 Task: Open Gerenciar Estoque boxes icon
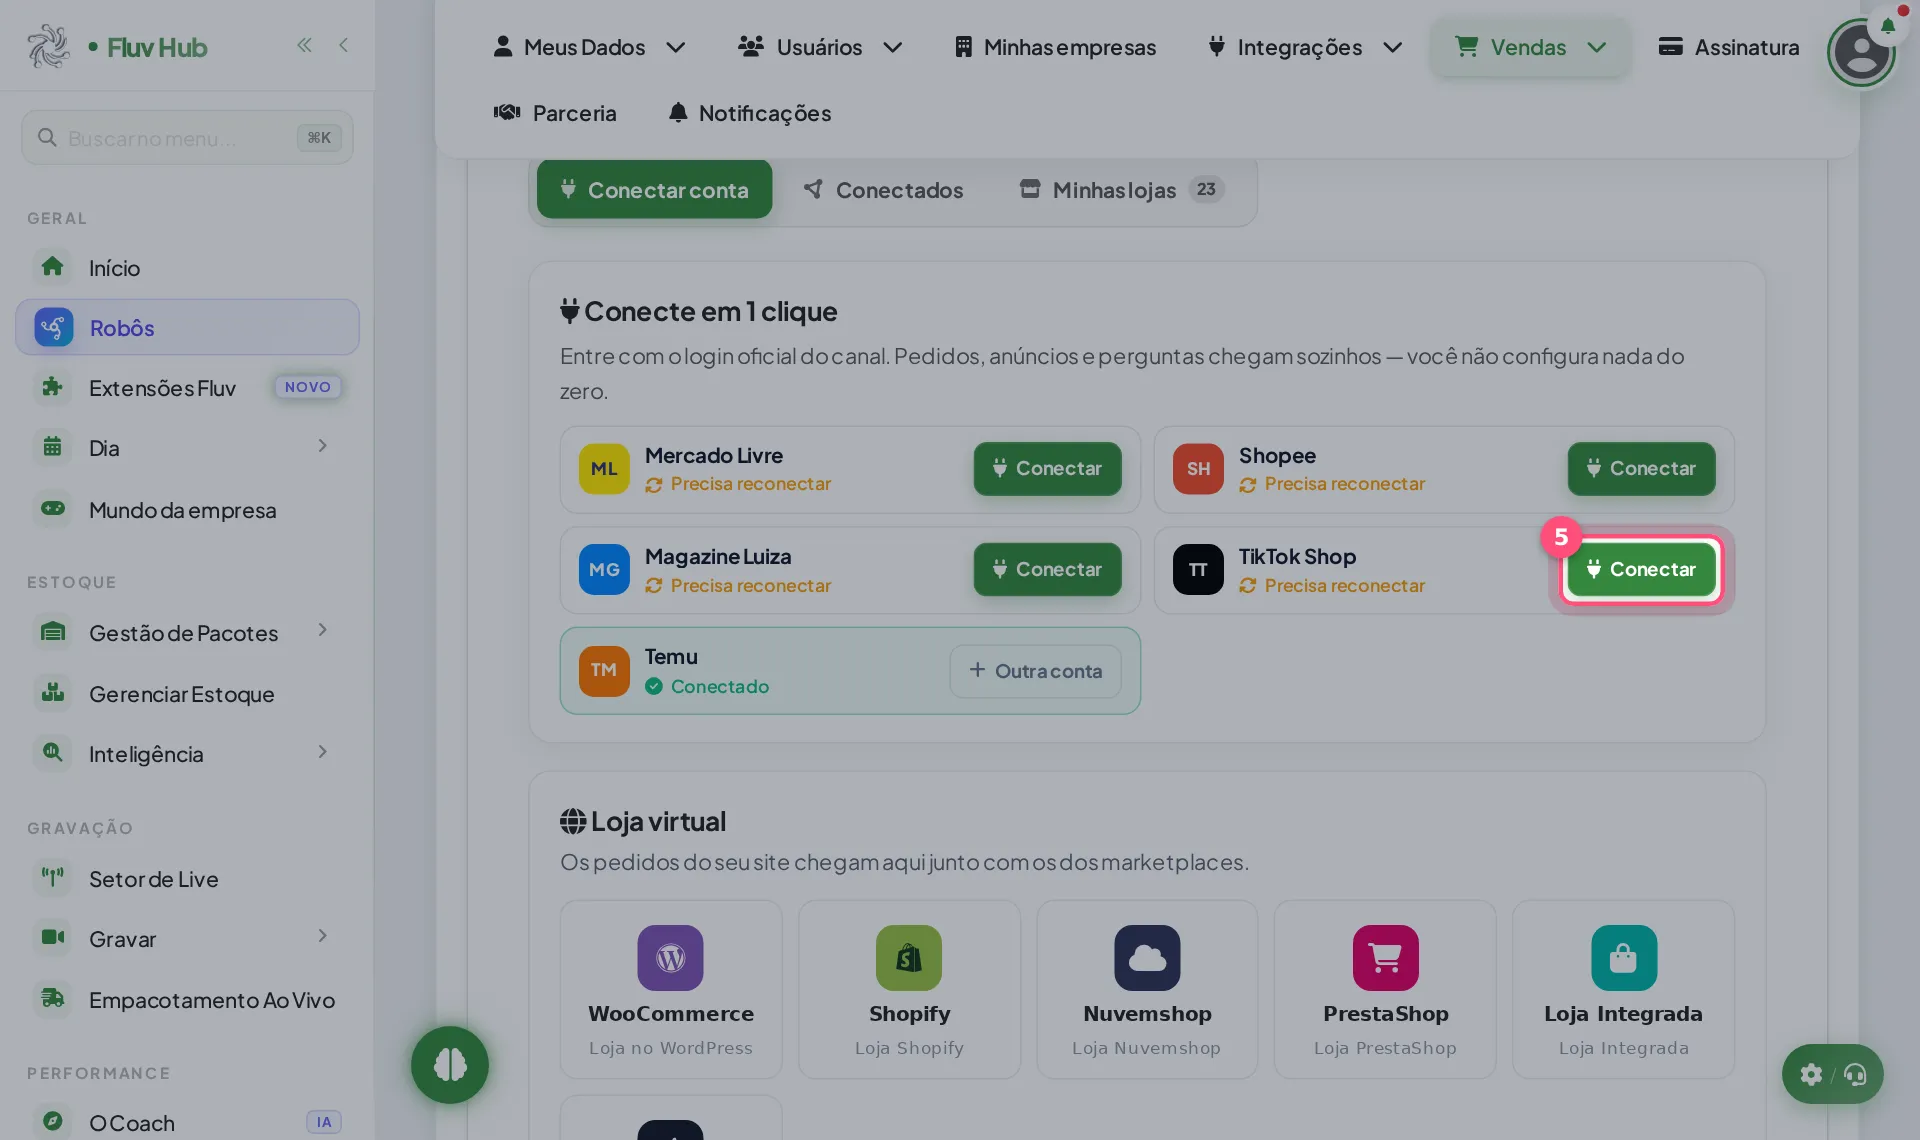click(53, 693)
